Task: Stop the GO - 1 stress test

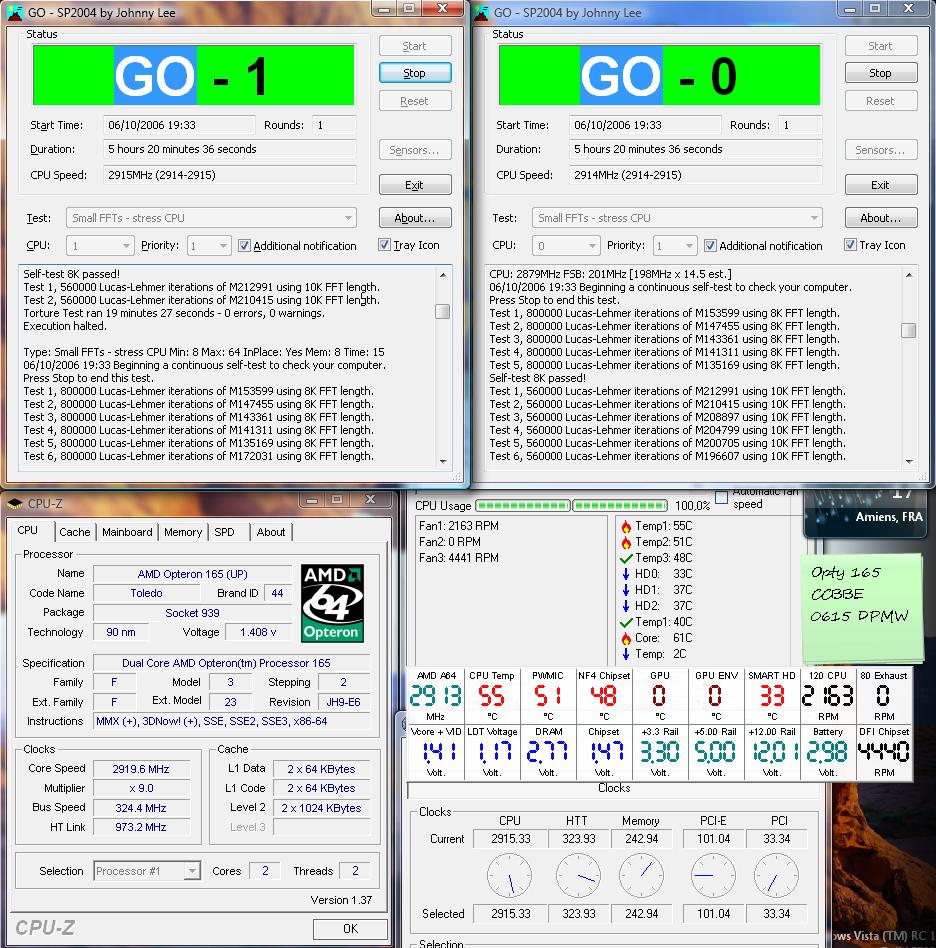Action: [415, 73]
